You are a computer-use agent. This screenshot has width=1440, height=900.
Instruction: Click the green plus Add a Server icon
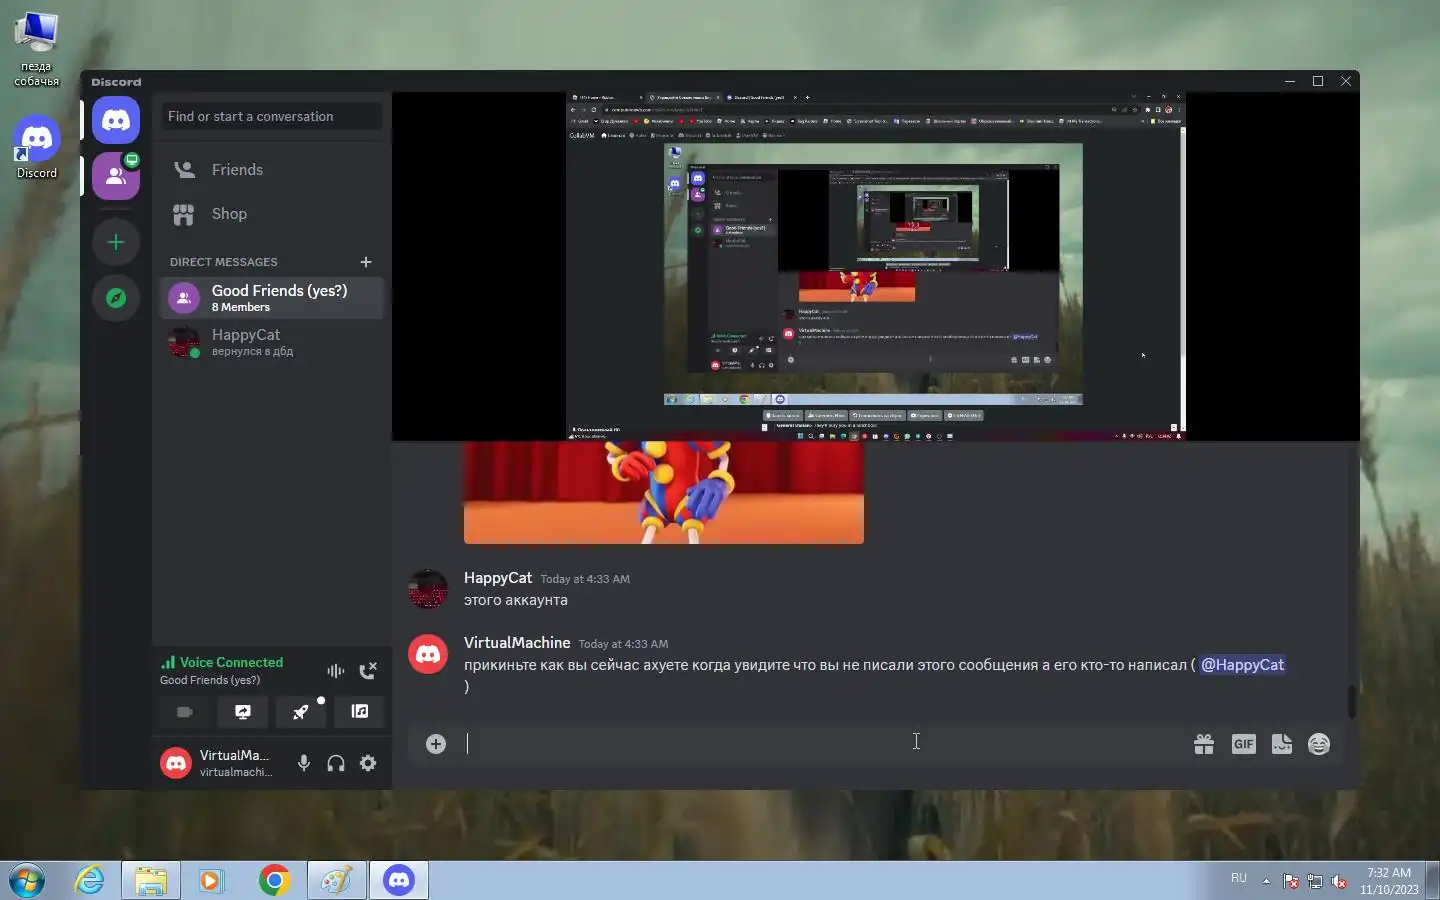116,242
